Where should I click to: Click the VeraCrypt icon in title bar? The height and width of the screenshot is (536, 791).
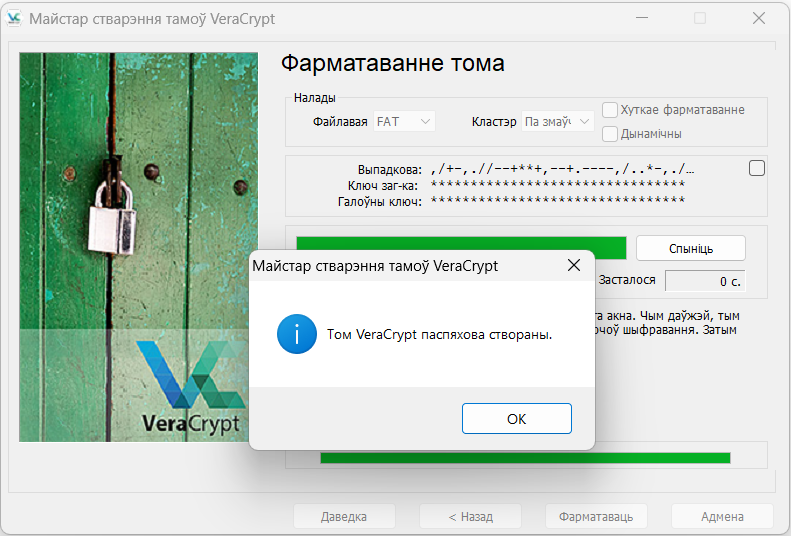[x=14, y=18]
